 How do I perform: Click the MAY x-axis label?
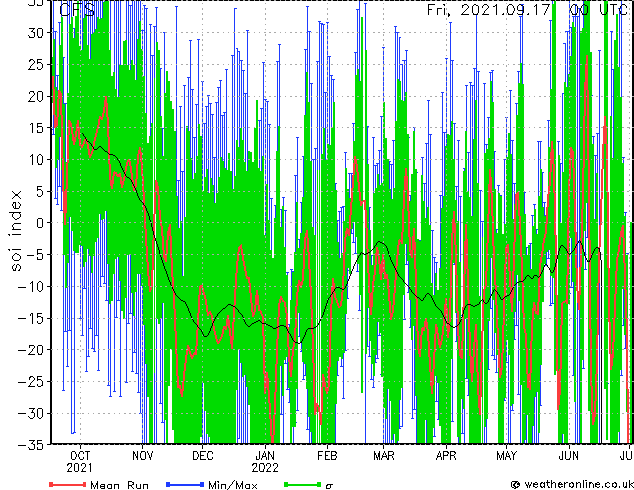506,456
